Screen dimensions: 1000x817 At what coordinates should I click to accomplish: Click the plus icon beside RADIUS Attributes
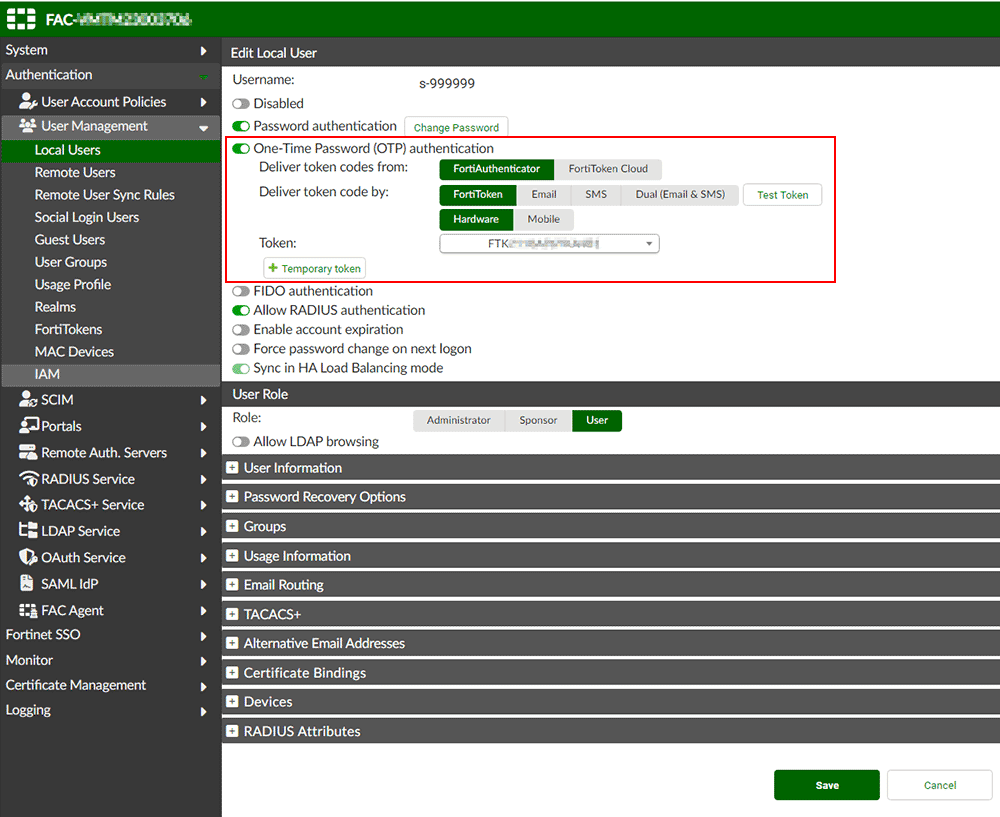(x=232, y=731)
